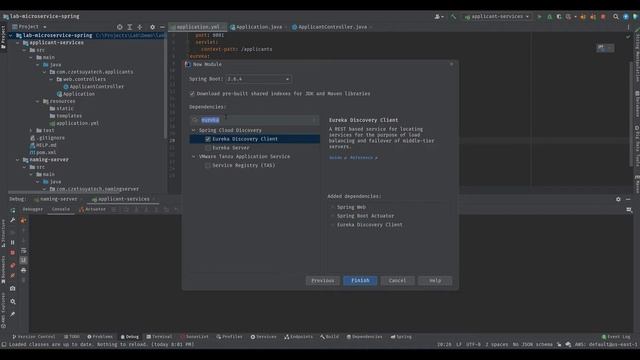
Task: Open the Spring Boot version dropdown
Action: pyautogui.click(x=259, y=79)
